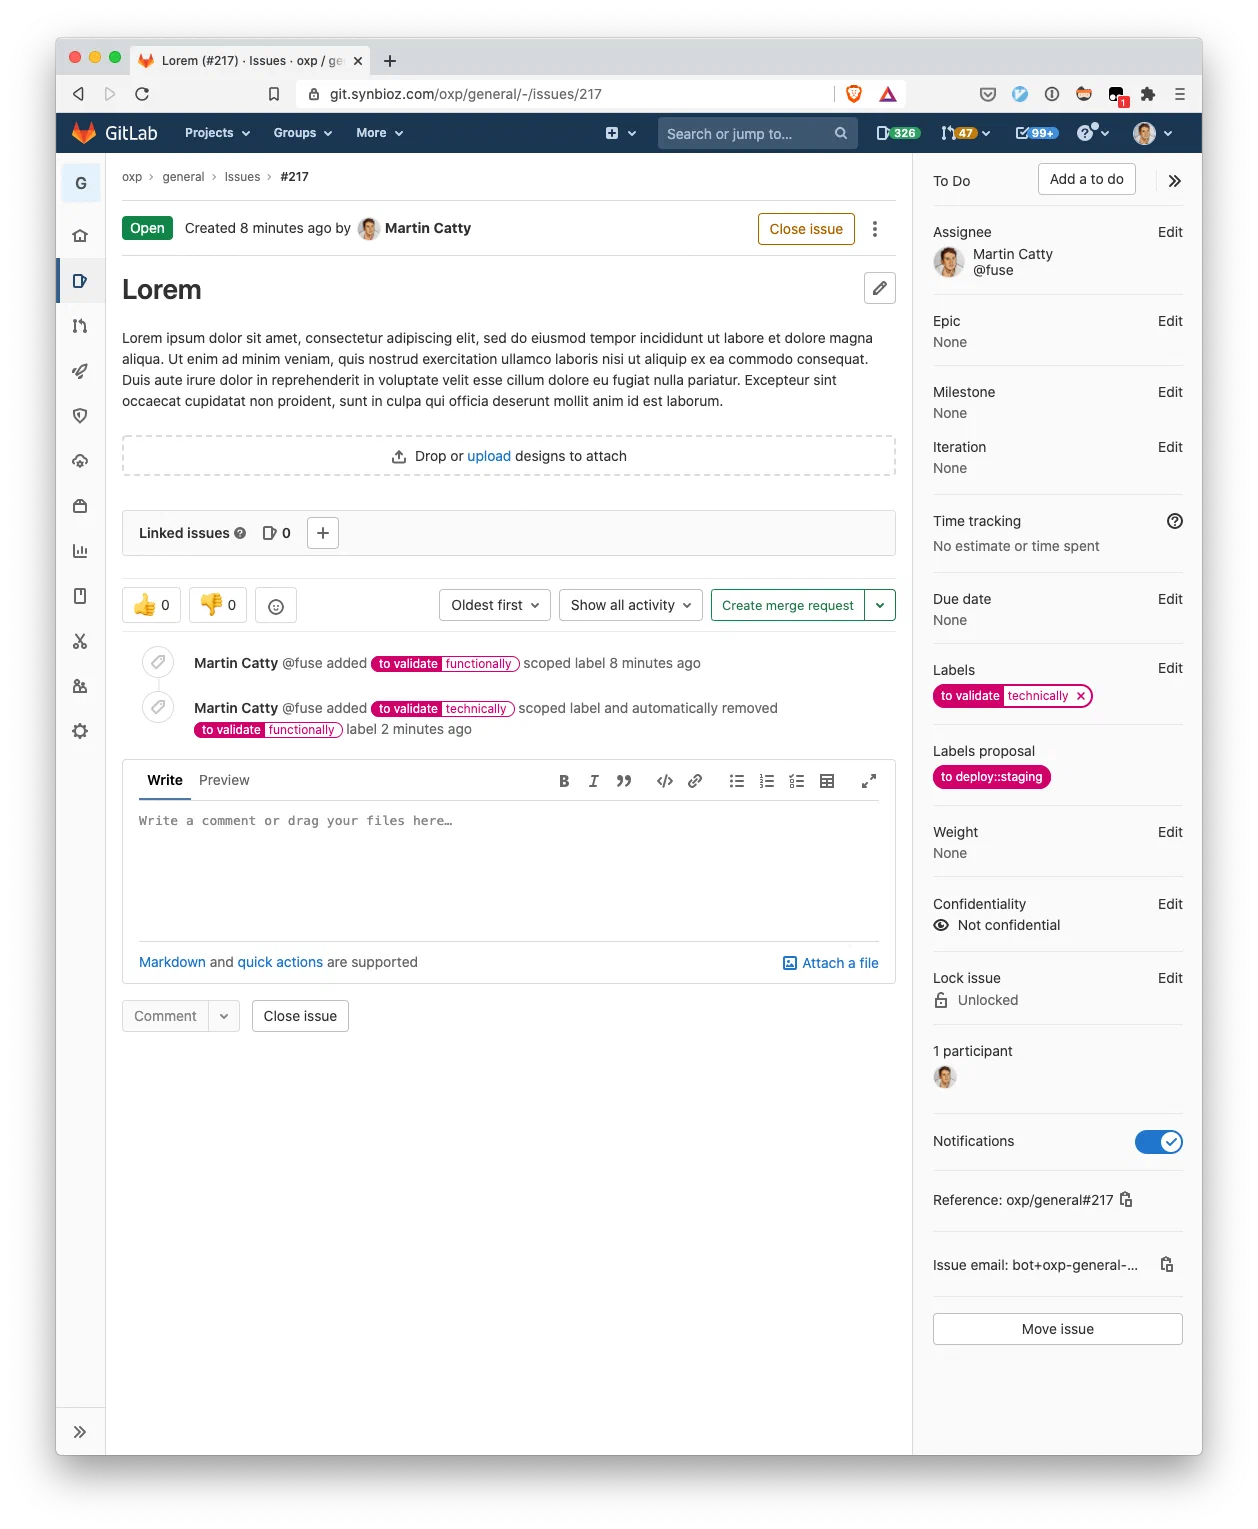Click the Create merge request button
This screenshot has height=1529, width=1258.
788,605
